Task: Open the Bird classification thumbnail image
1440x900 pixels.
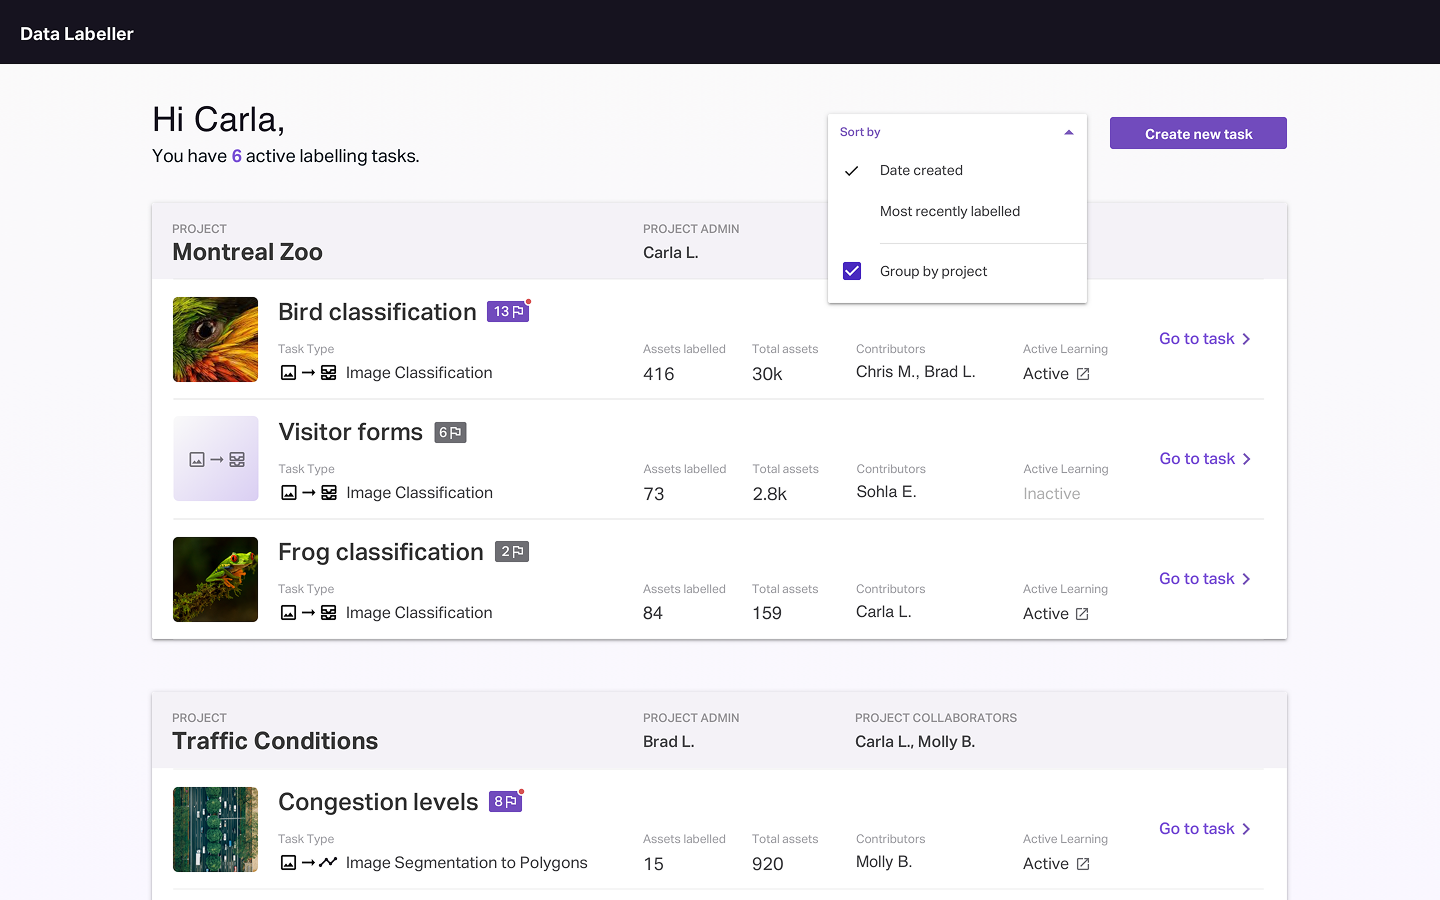Action: pos(216,339)
